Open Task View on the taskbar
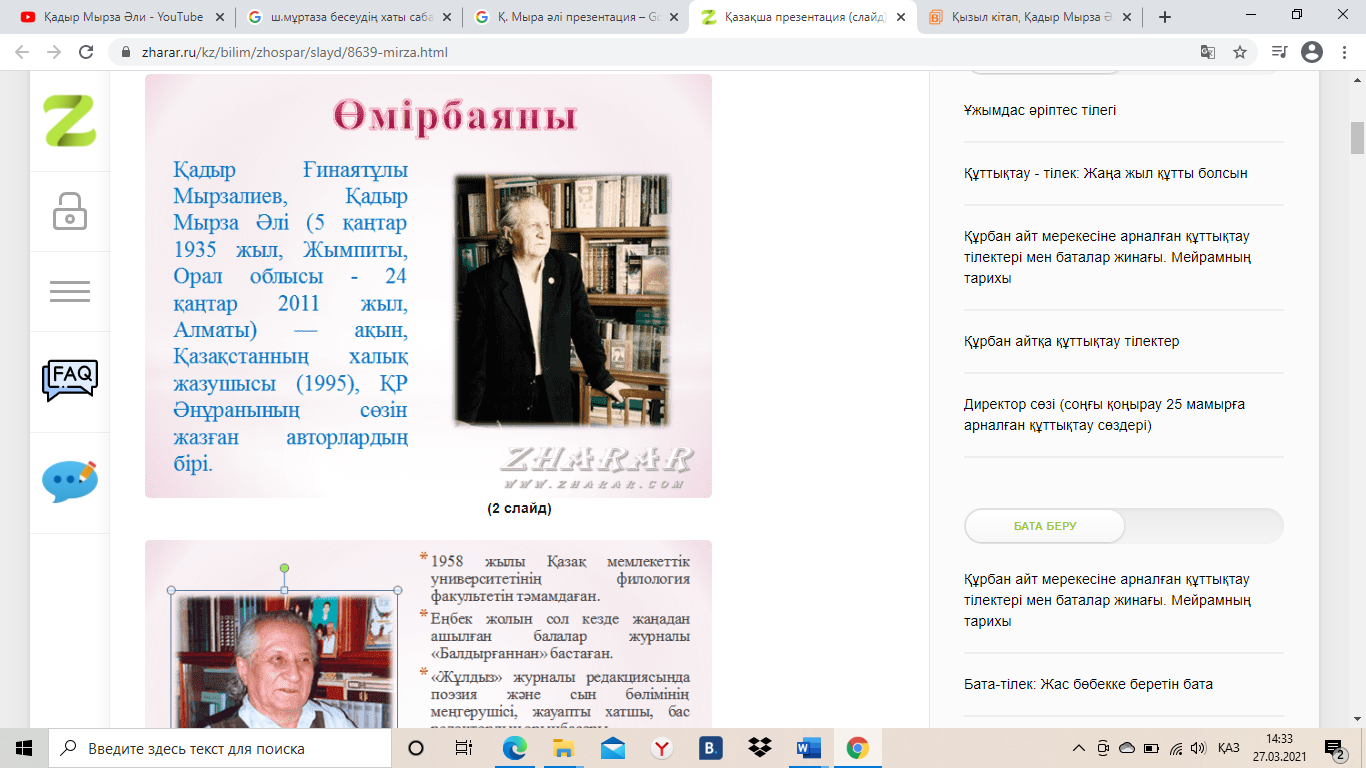The image size is (1366, 768). tap(463, 748)
